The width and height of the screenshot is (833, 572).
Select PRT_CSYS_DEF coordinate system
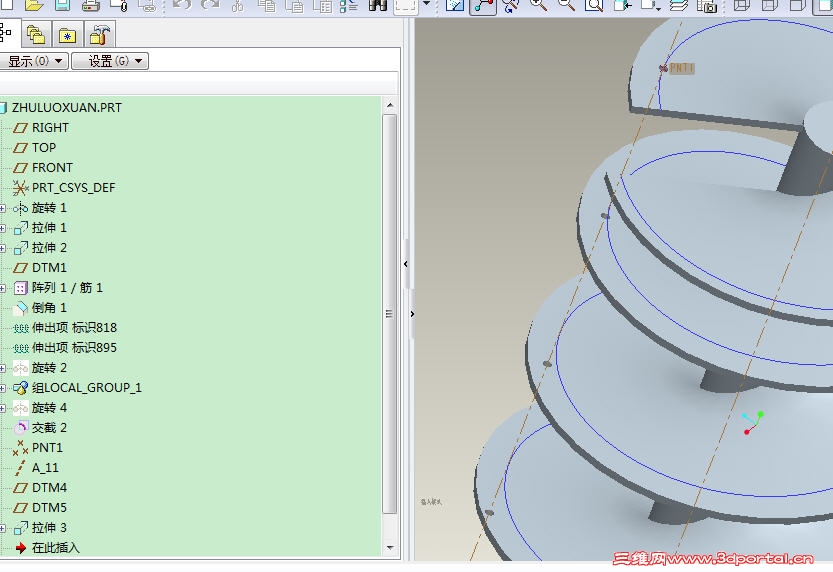tap(73, 188)
